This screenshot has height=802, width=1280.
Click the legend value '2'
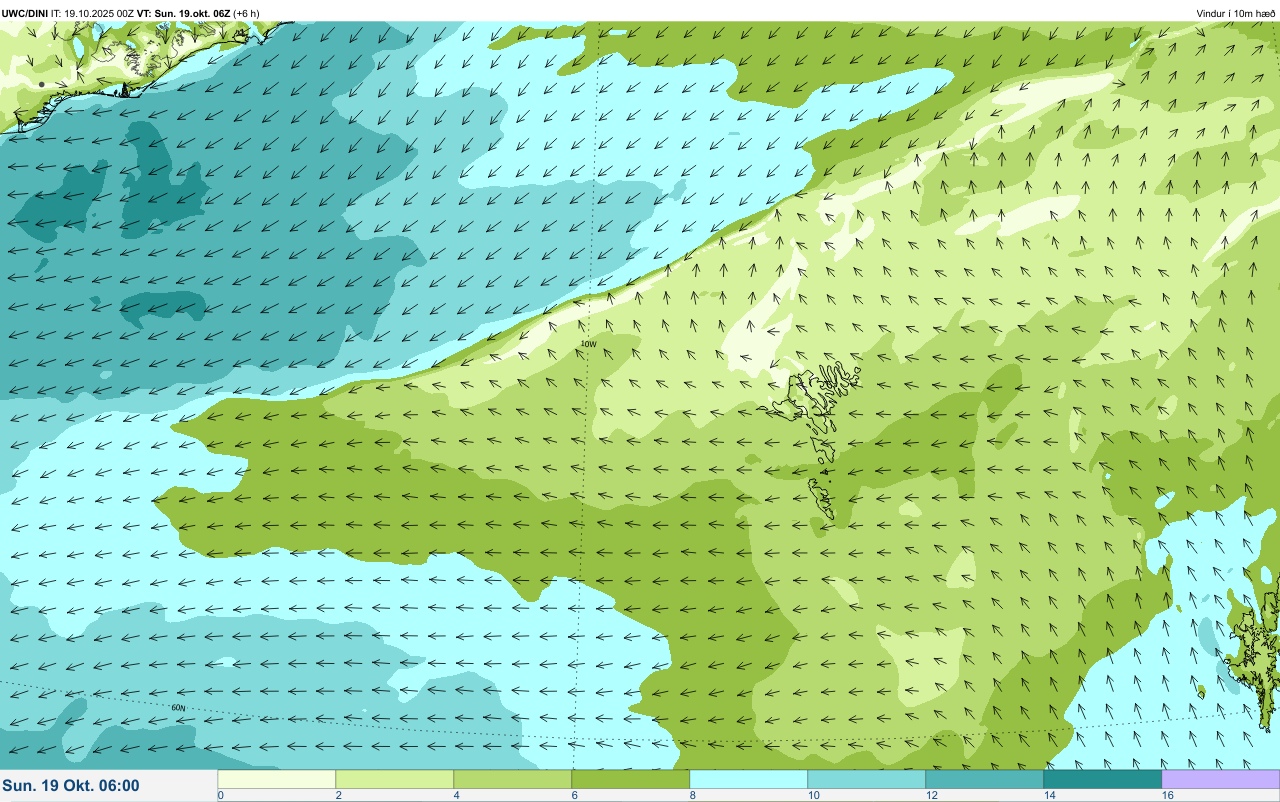[x=338, y=795]
